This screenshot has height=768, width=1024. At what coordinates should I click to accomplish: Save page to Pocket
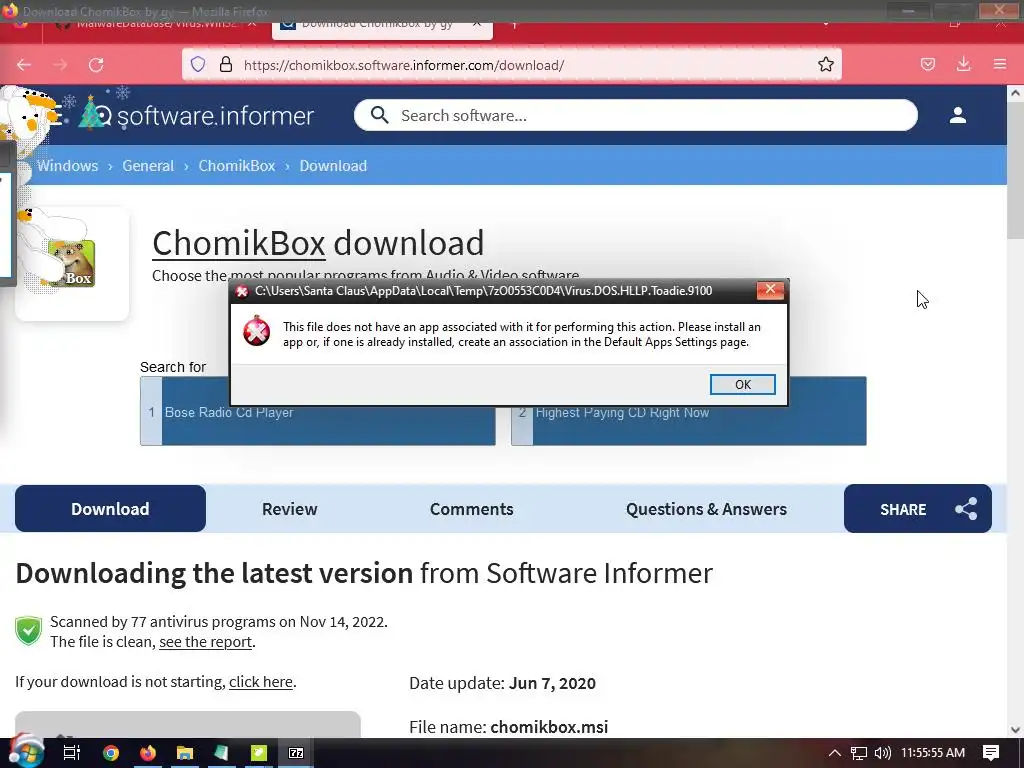point(928,64)
